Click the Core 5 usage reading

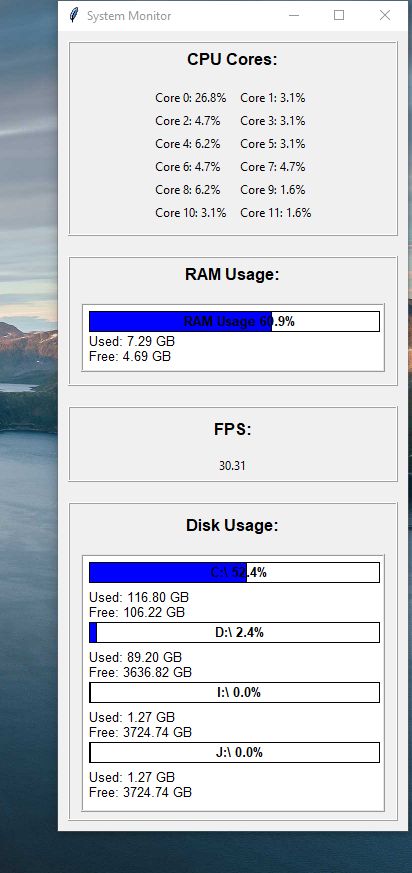[273, 144]
